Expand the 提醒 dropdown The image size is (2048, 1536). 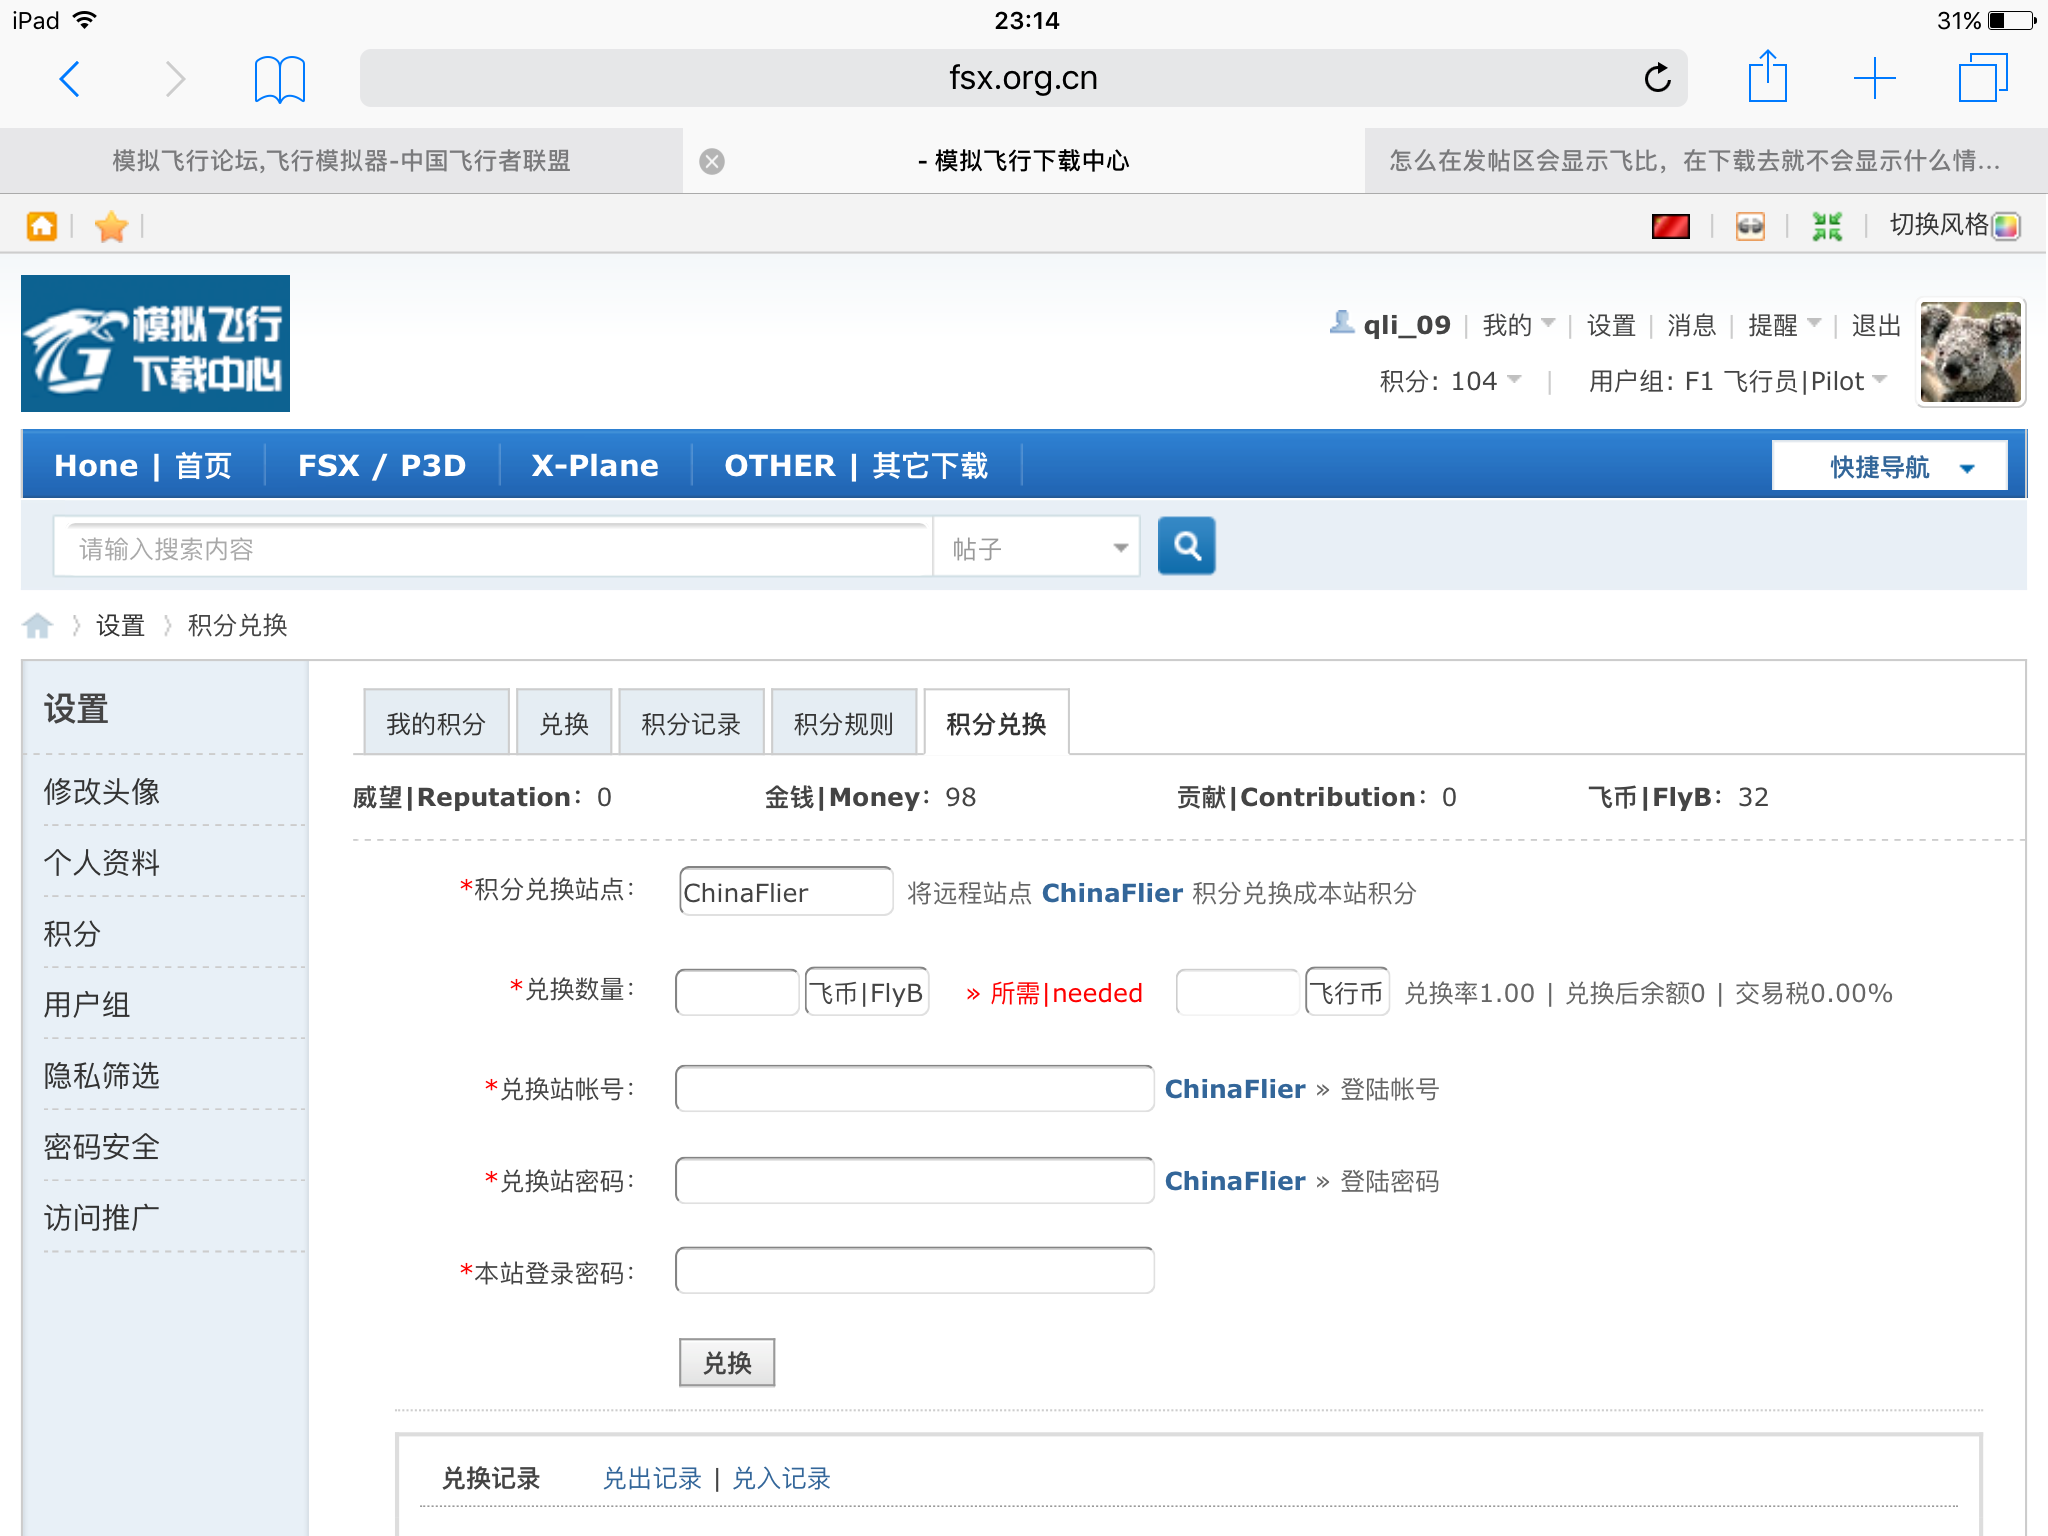click(x=1784, y=325)
